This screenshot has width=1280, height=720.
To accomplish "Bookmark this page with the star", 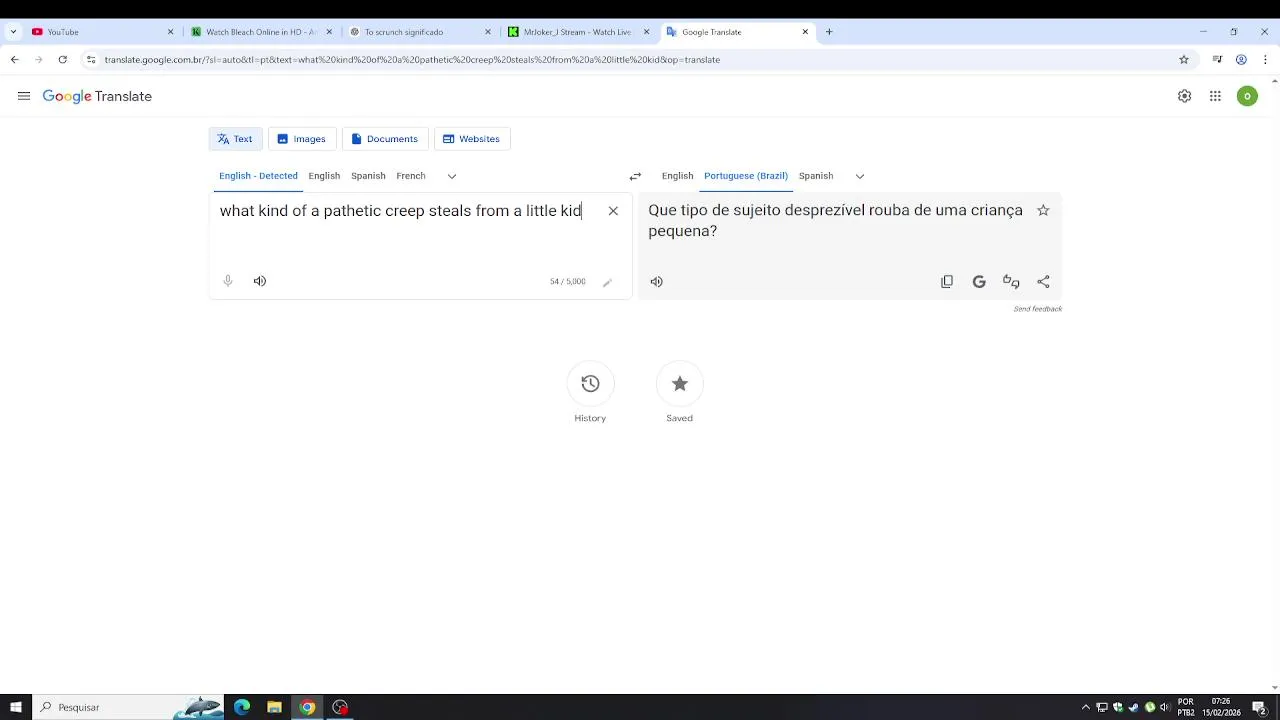I will pyautogui.click(x=1184, y=60).
